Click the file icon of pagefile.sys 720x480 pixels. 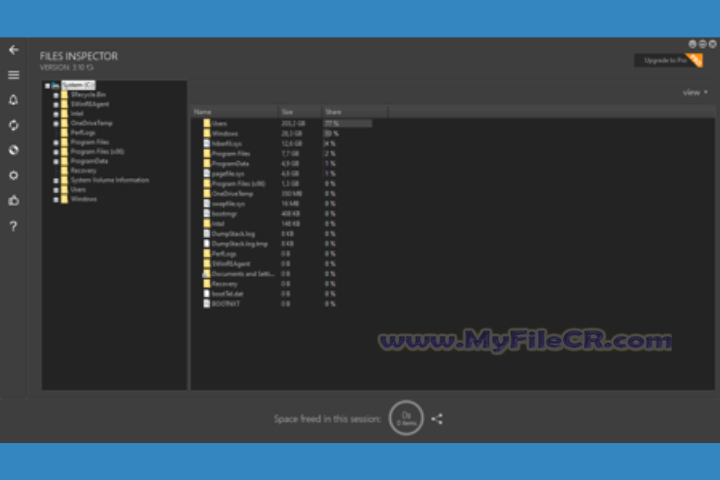pyautogui.click(x=207, y=173)
